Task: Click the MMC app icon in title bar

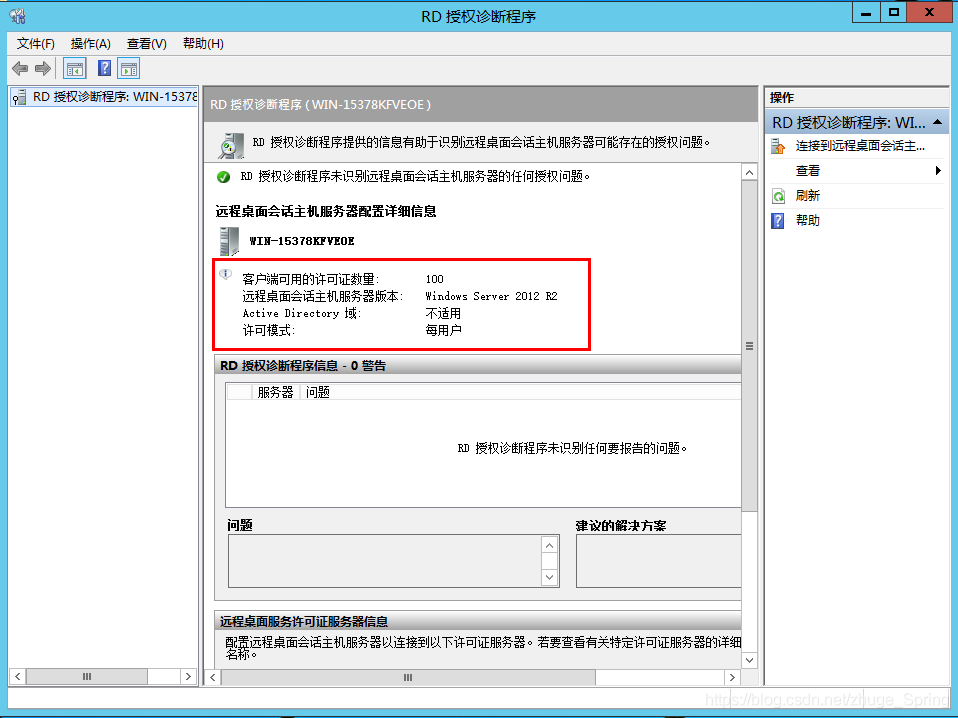Action: pyautogui.click(x=18, y=15)
